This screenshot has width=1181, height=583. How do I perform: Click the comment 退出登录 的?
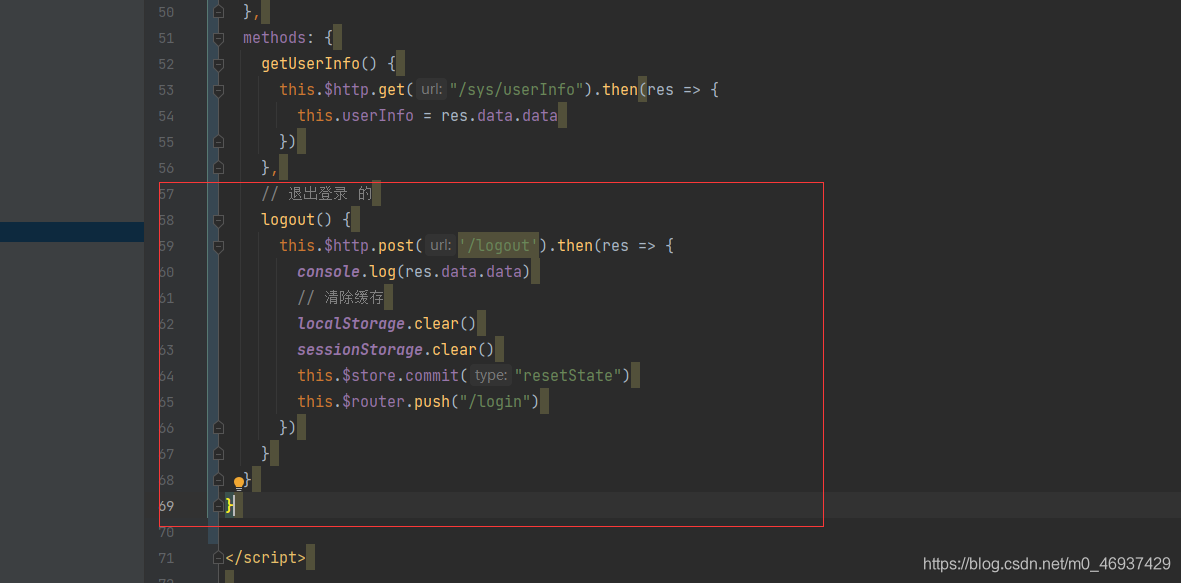pos(316,194)
